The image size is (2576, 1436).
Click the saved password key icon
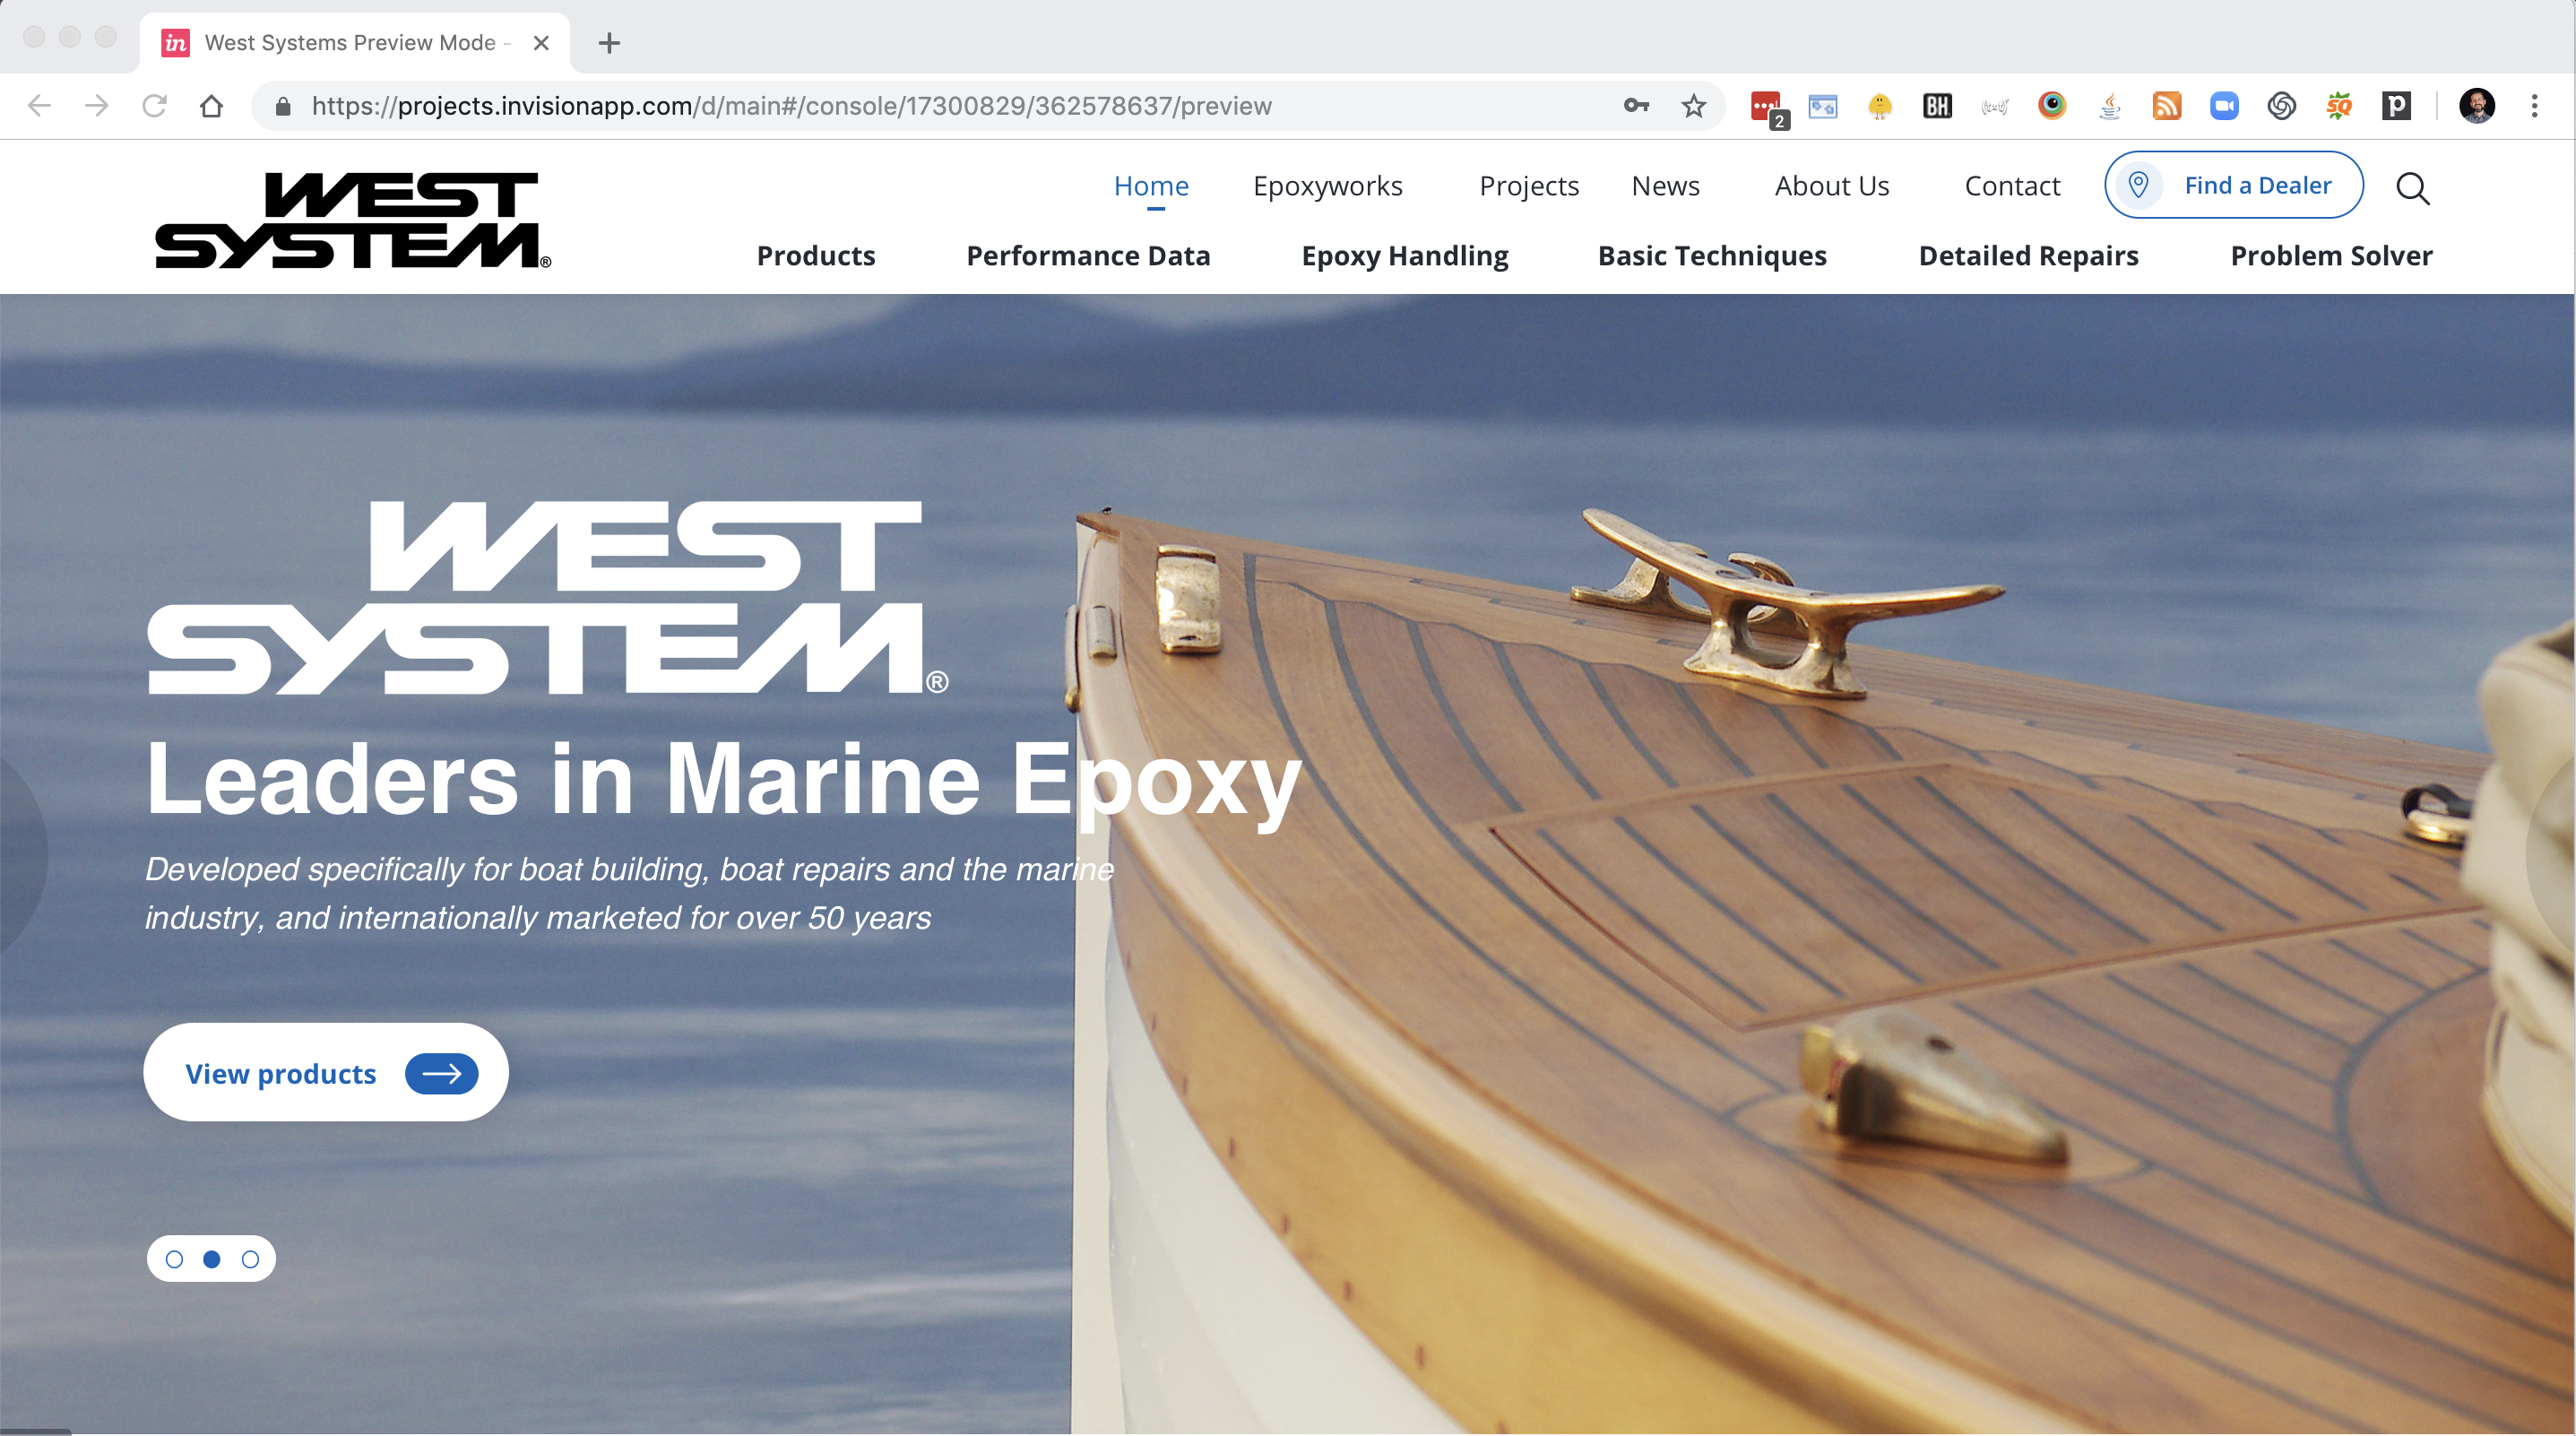pyautogui.click(x=1636, y=106)
